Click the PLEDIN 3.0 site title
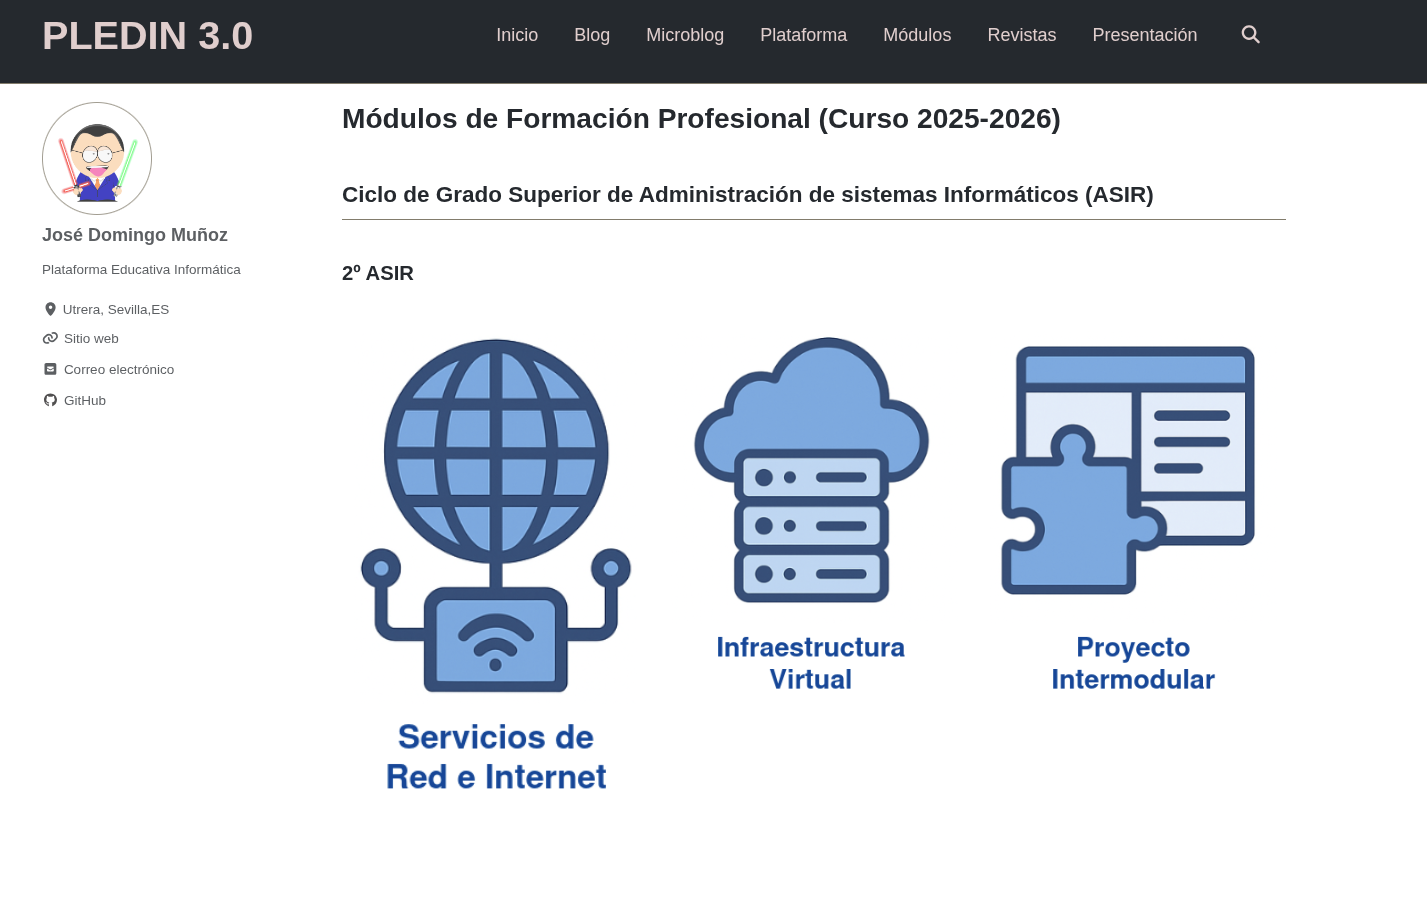Viewport: 1427px width, 912px height. click(x=147, y=36)
